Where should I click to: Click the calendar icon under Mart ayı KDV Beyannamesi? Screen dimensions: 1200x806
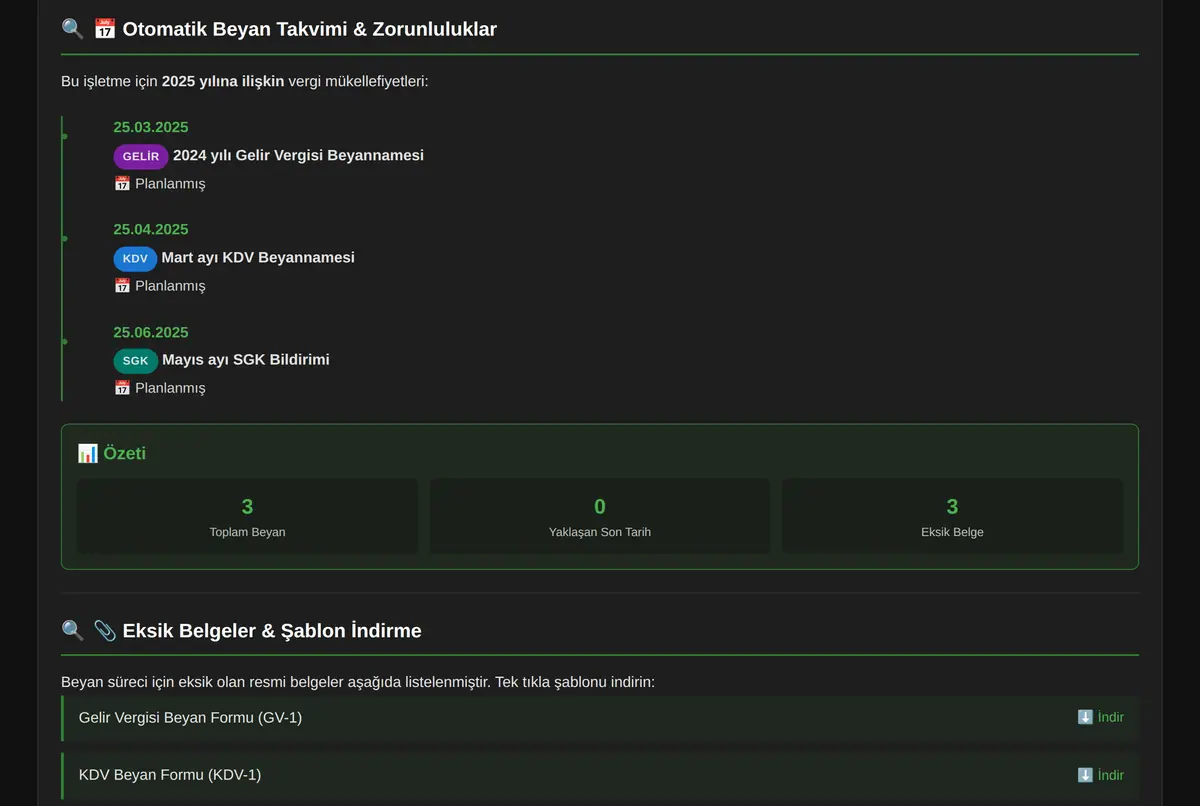point(122,286)
